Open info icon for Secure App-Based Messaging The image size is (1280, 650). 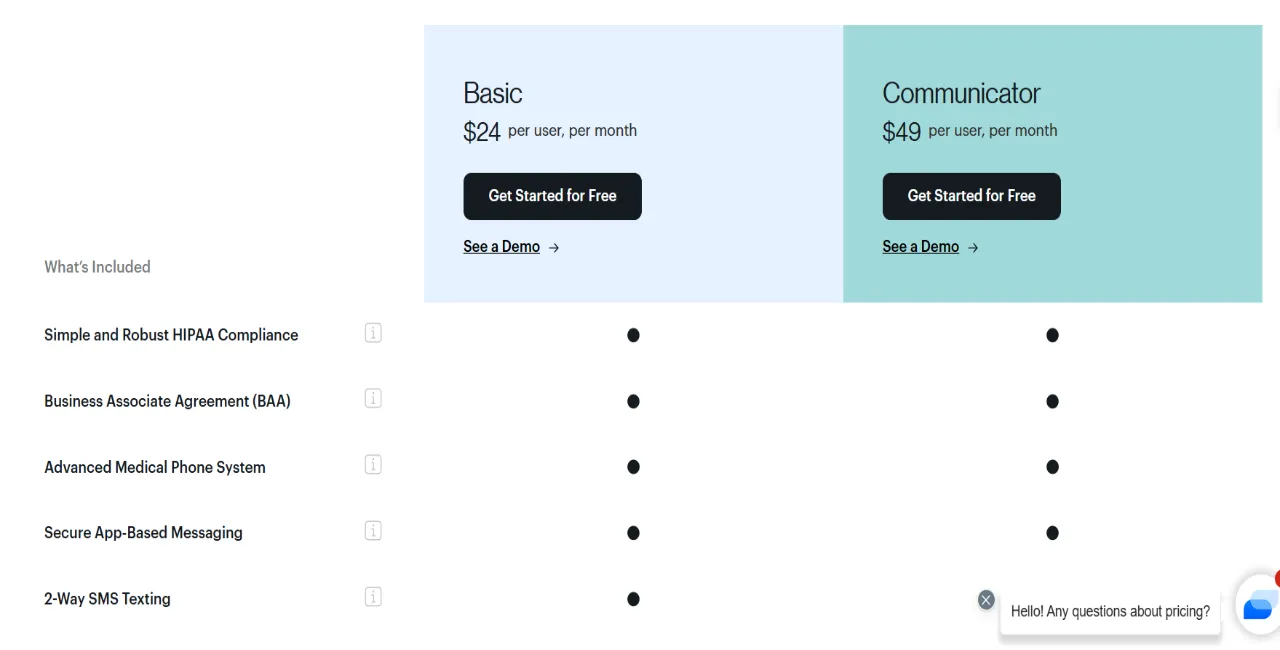click(x=373, y=531)
